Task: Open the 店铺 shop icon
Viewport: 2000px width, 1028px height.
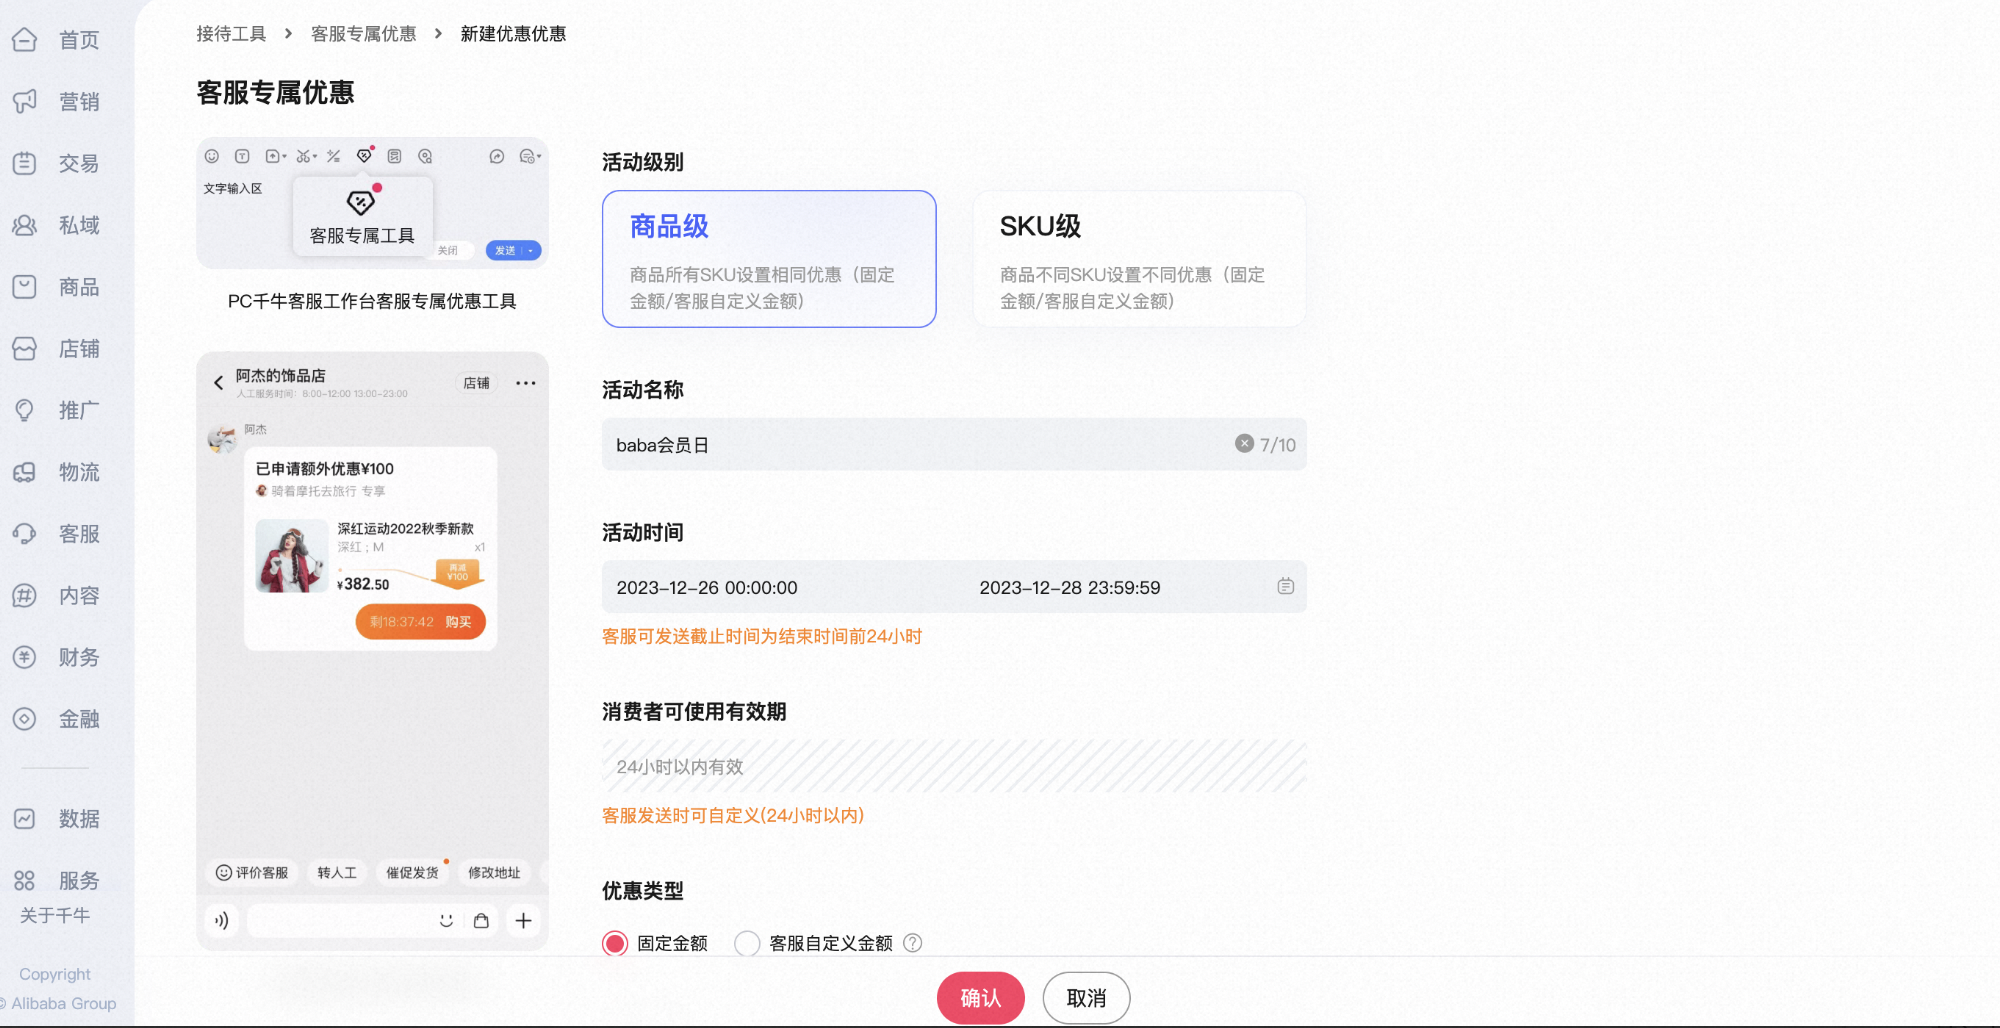Action: 25,348
